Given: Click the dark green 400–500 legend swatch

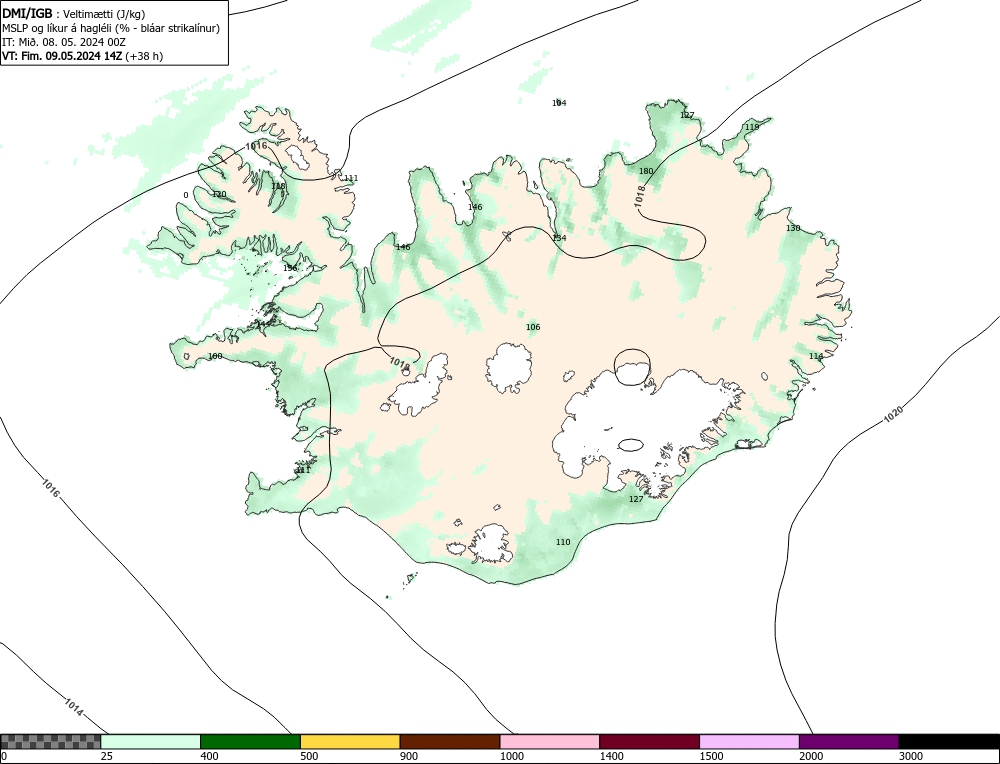Looking at the screenshot, I should point(250,741).
